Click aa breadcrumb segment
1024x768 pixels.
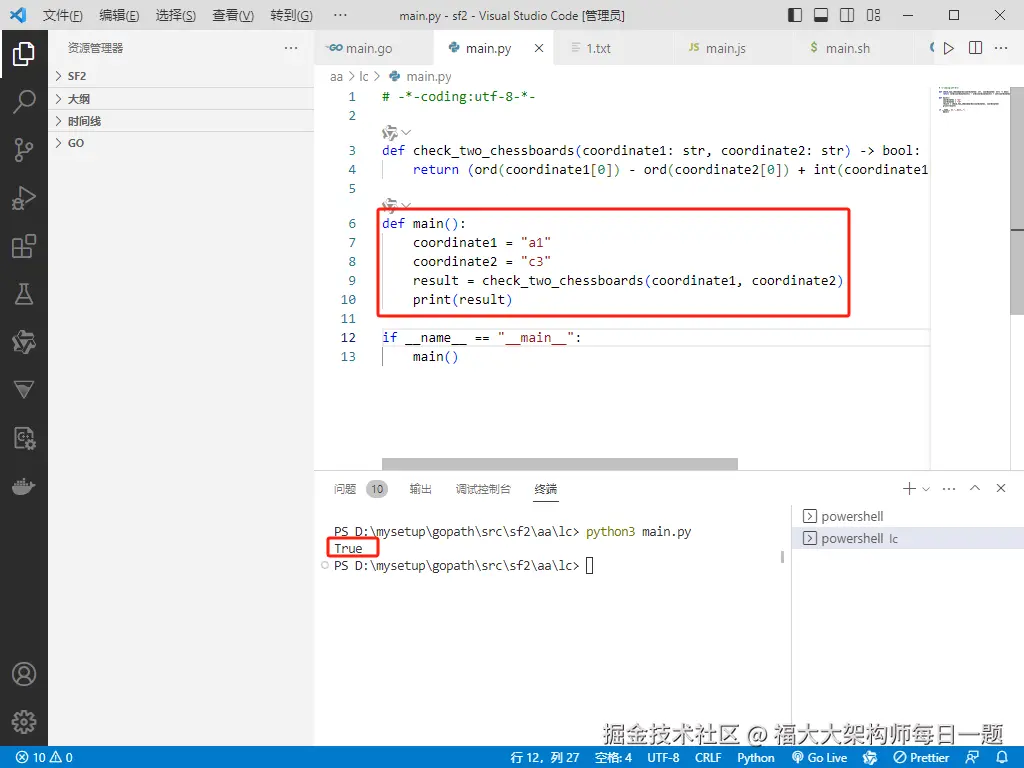[x=336, y=76]
